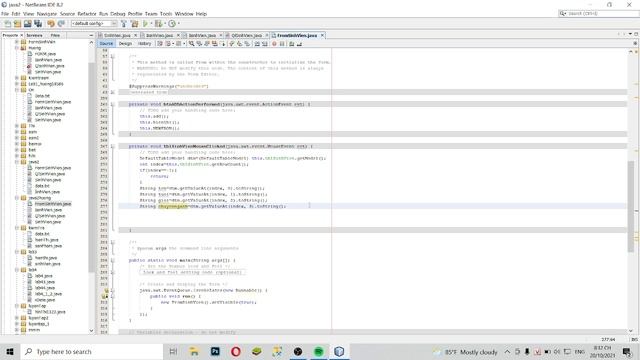Click the New Project toolbar icon
This screenshot has height=360, width=640.
(17, 24)
